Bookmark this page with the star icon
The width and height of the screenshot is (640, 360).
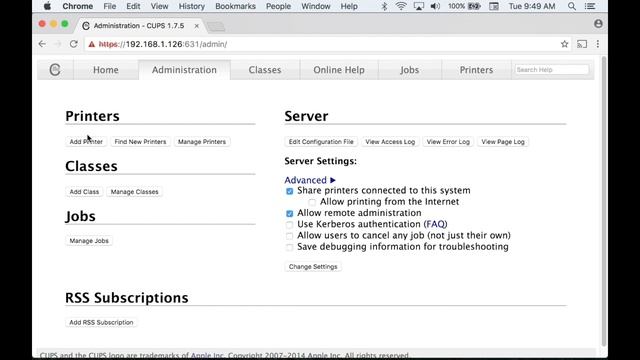(564, 44)
